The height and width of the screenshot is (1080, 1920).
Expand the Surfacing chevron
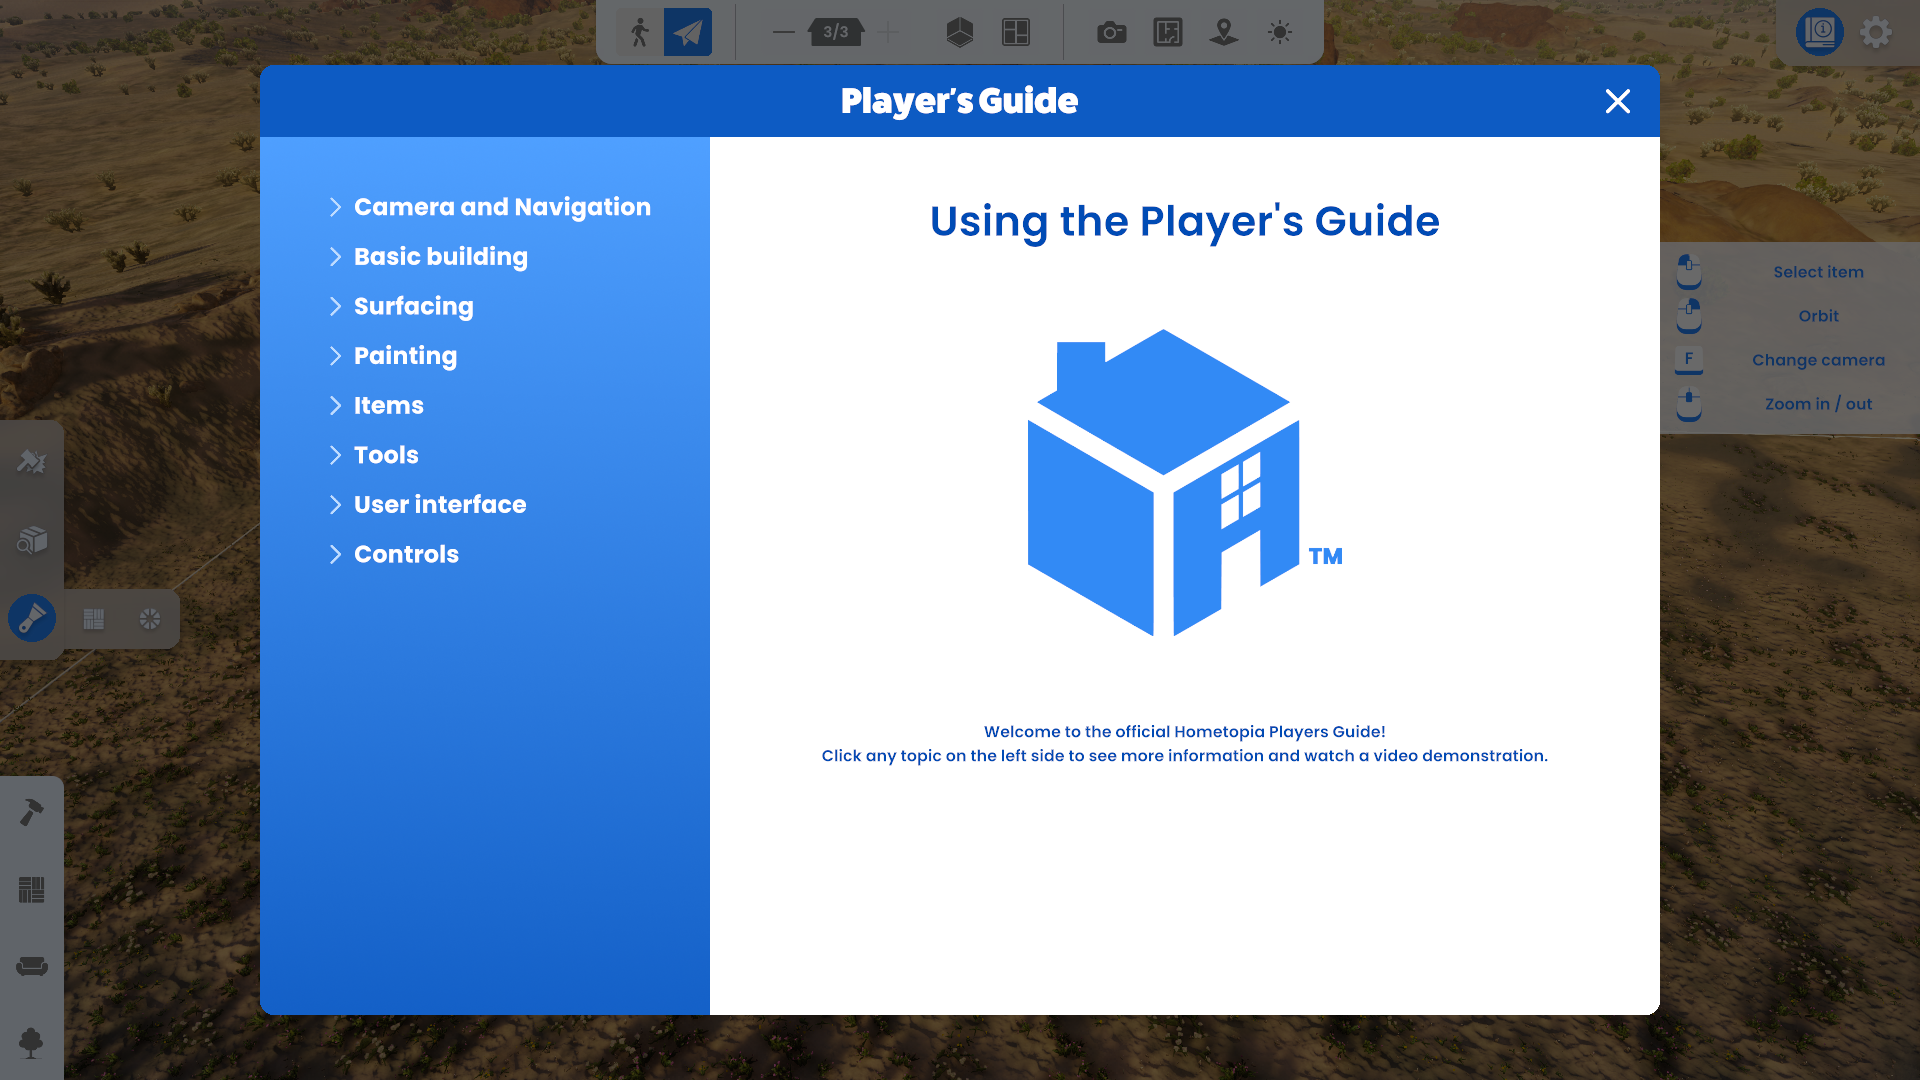(x=335, y=306)
